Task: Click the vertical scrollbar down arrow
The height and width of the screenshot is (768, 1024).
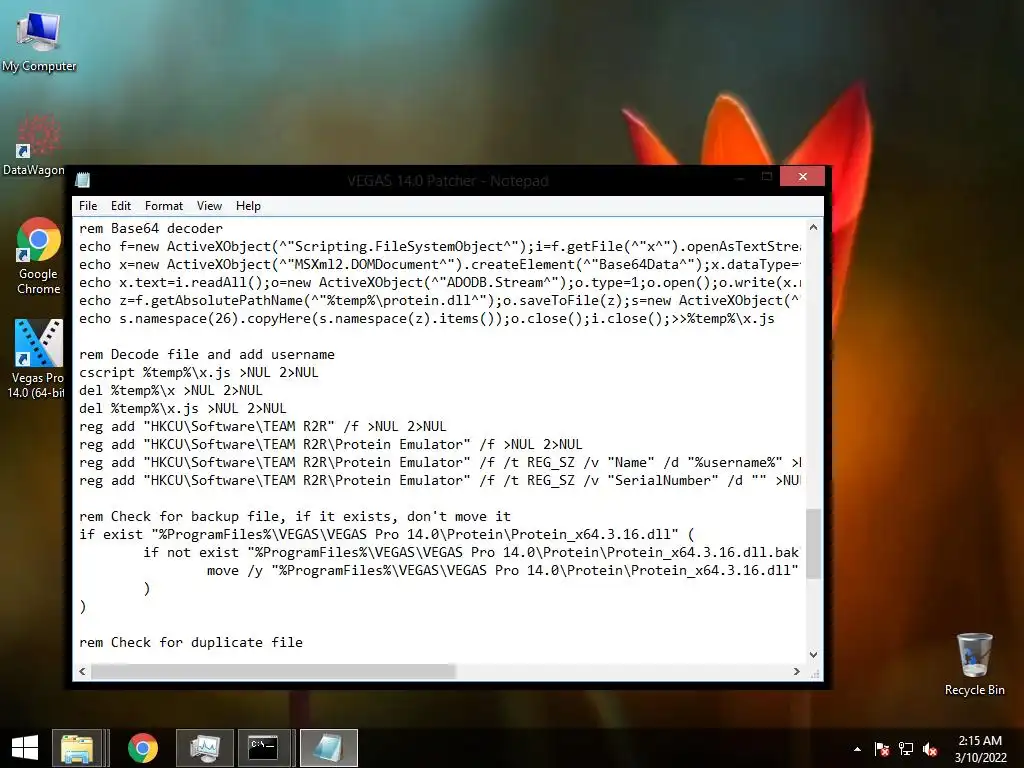Action: tap(814, 654)
